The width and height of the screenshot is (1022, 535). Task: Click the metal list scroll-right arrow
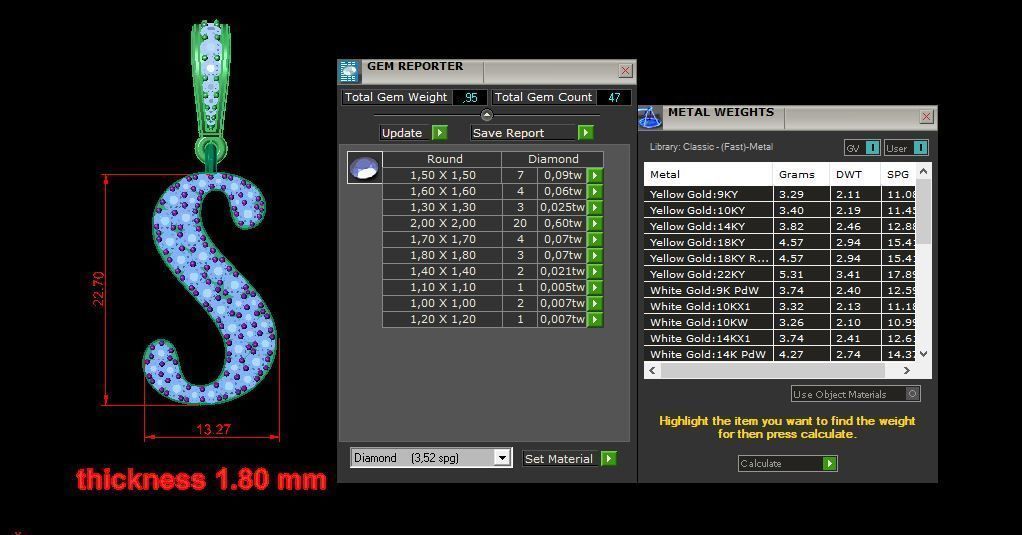tap(907, 370)
